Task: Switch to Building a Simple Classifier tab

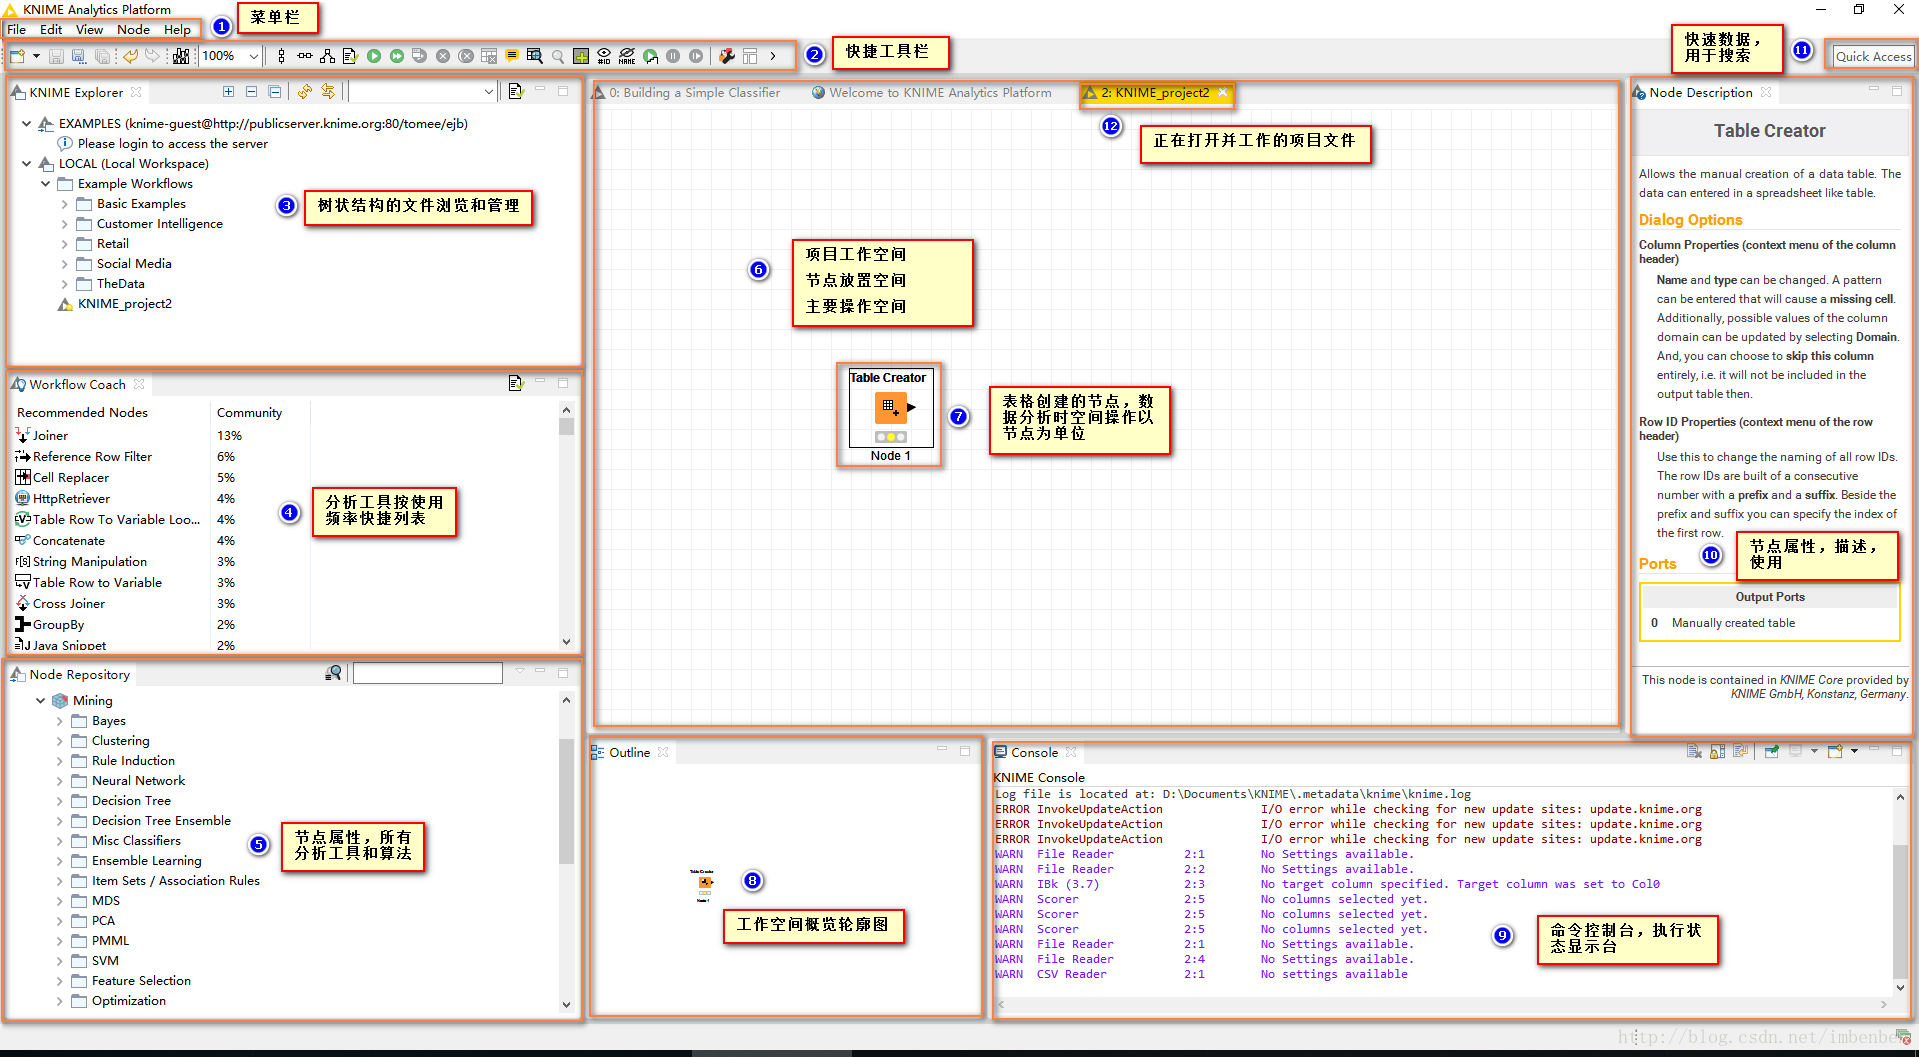Action: 686,92
